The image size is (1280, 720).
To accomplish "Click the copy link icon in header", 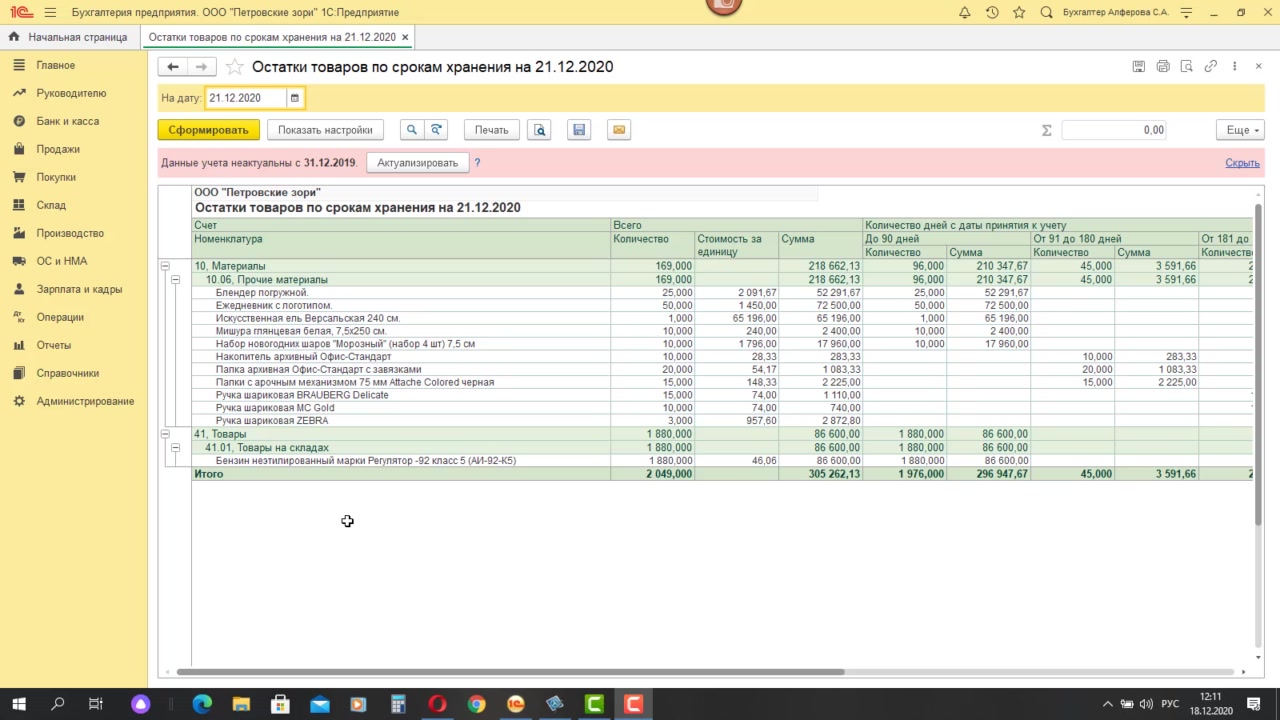I will click(1210, 67).
